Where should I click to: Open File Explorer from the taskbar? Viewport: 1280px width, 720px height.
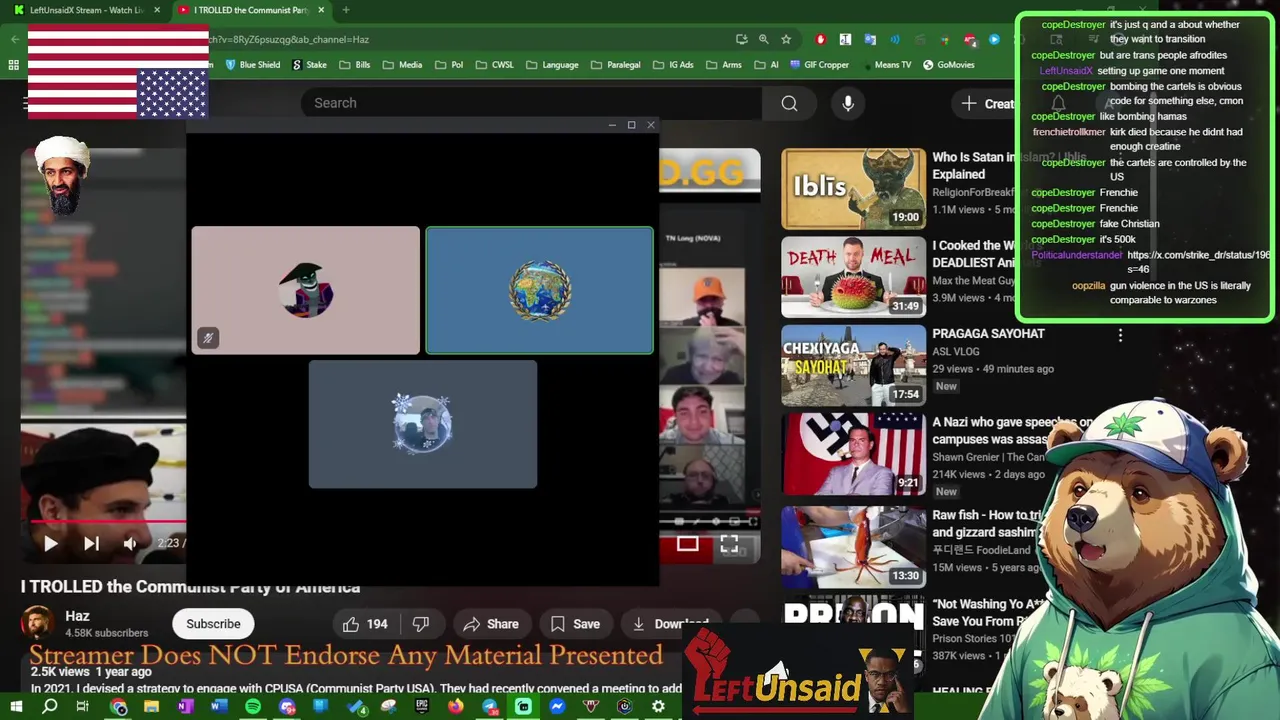151,707
